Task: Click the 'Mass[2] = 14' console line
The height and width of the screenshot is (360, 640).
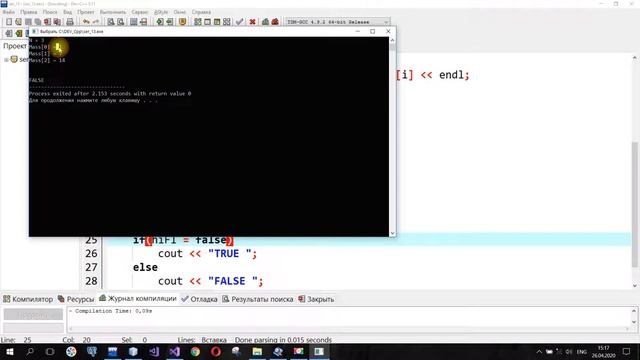Action: tap(47, 60)
